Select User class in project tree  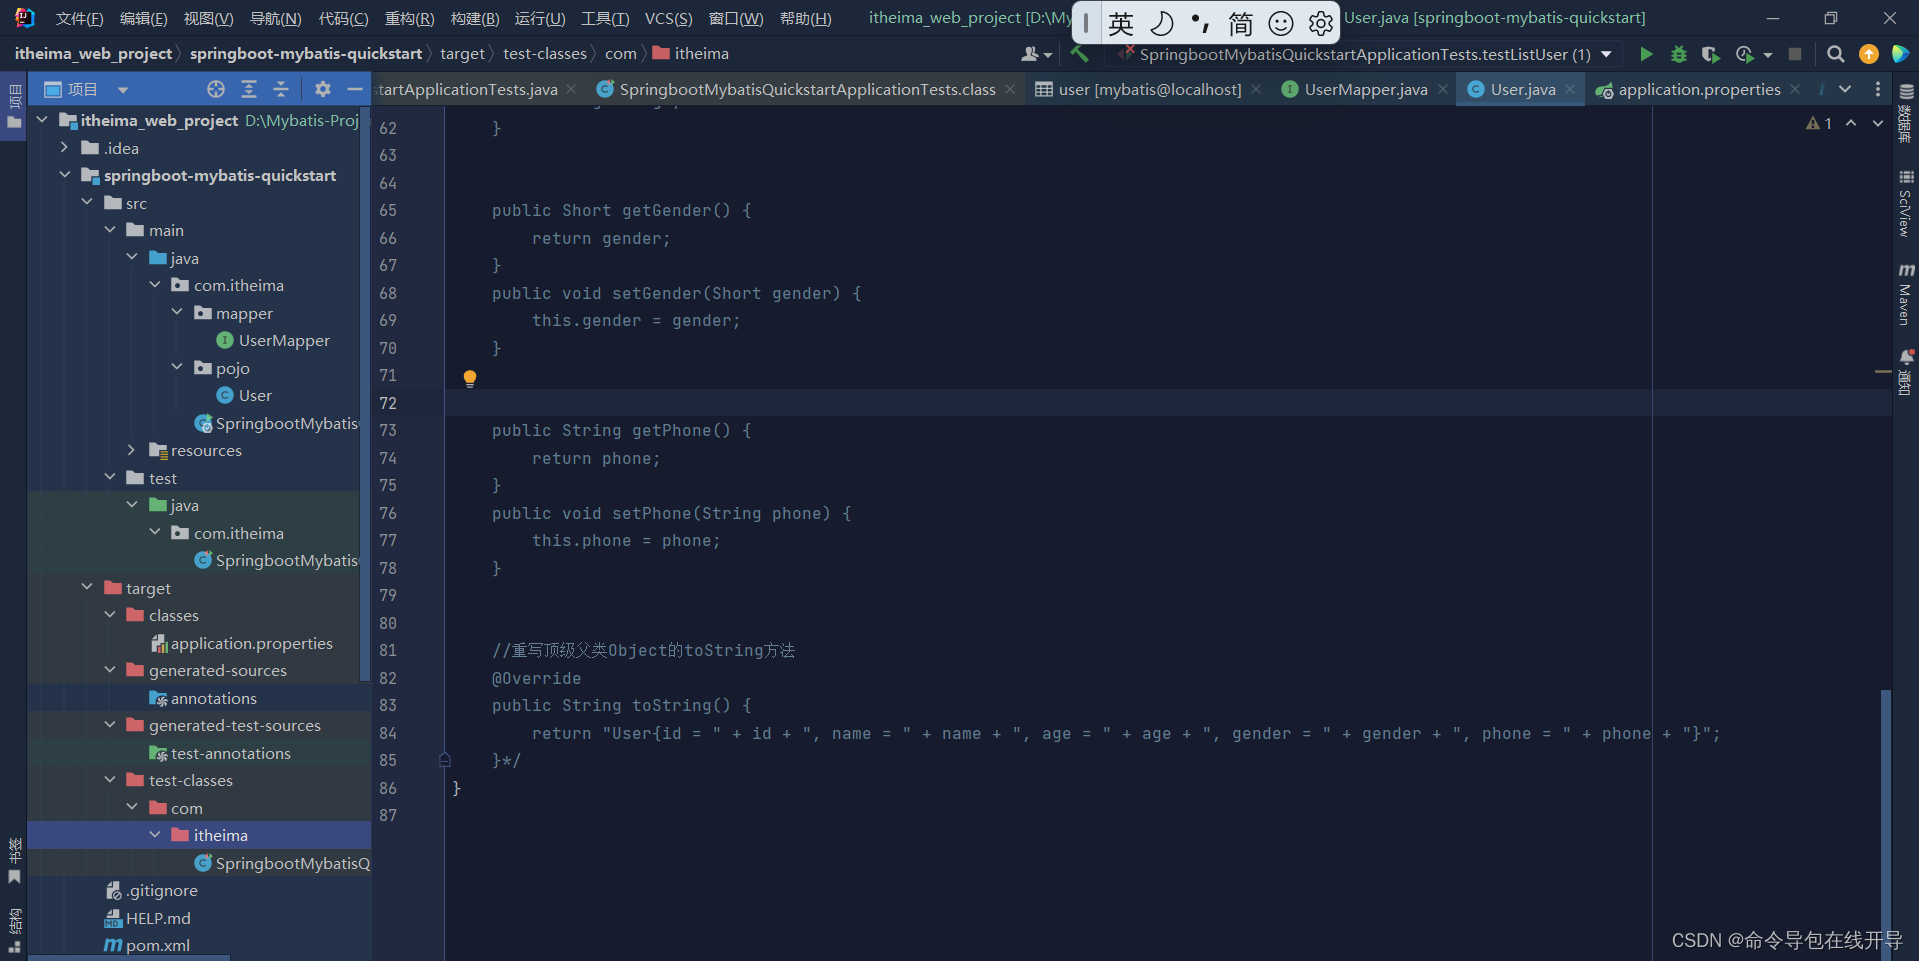pyautogui.click(x=255, y=395)
